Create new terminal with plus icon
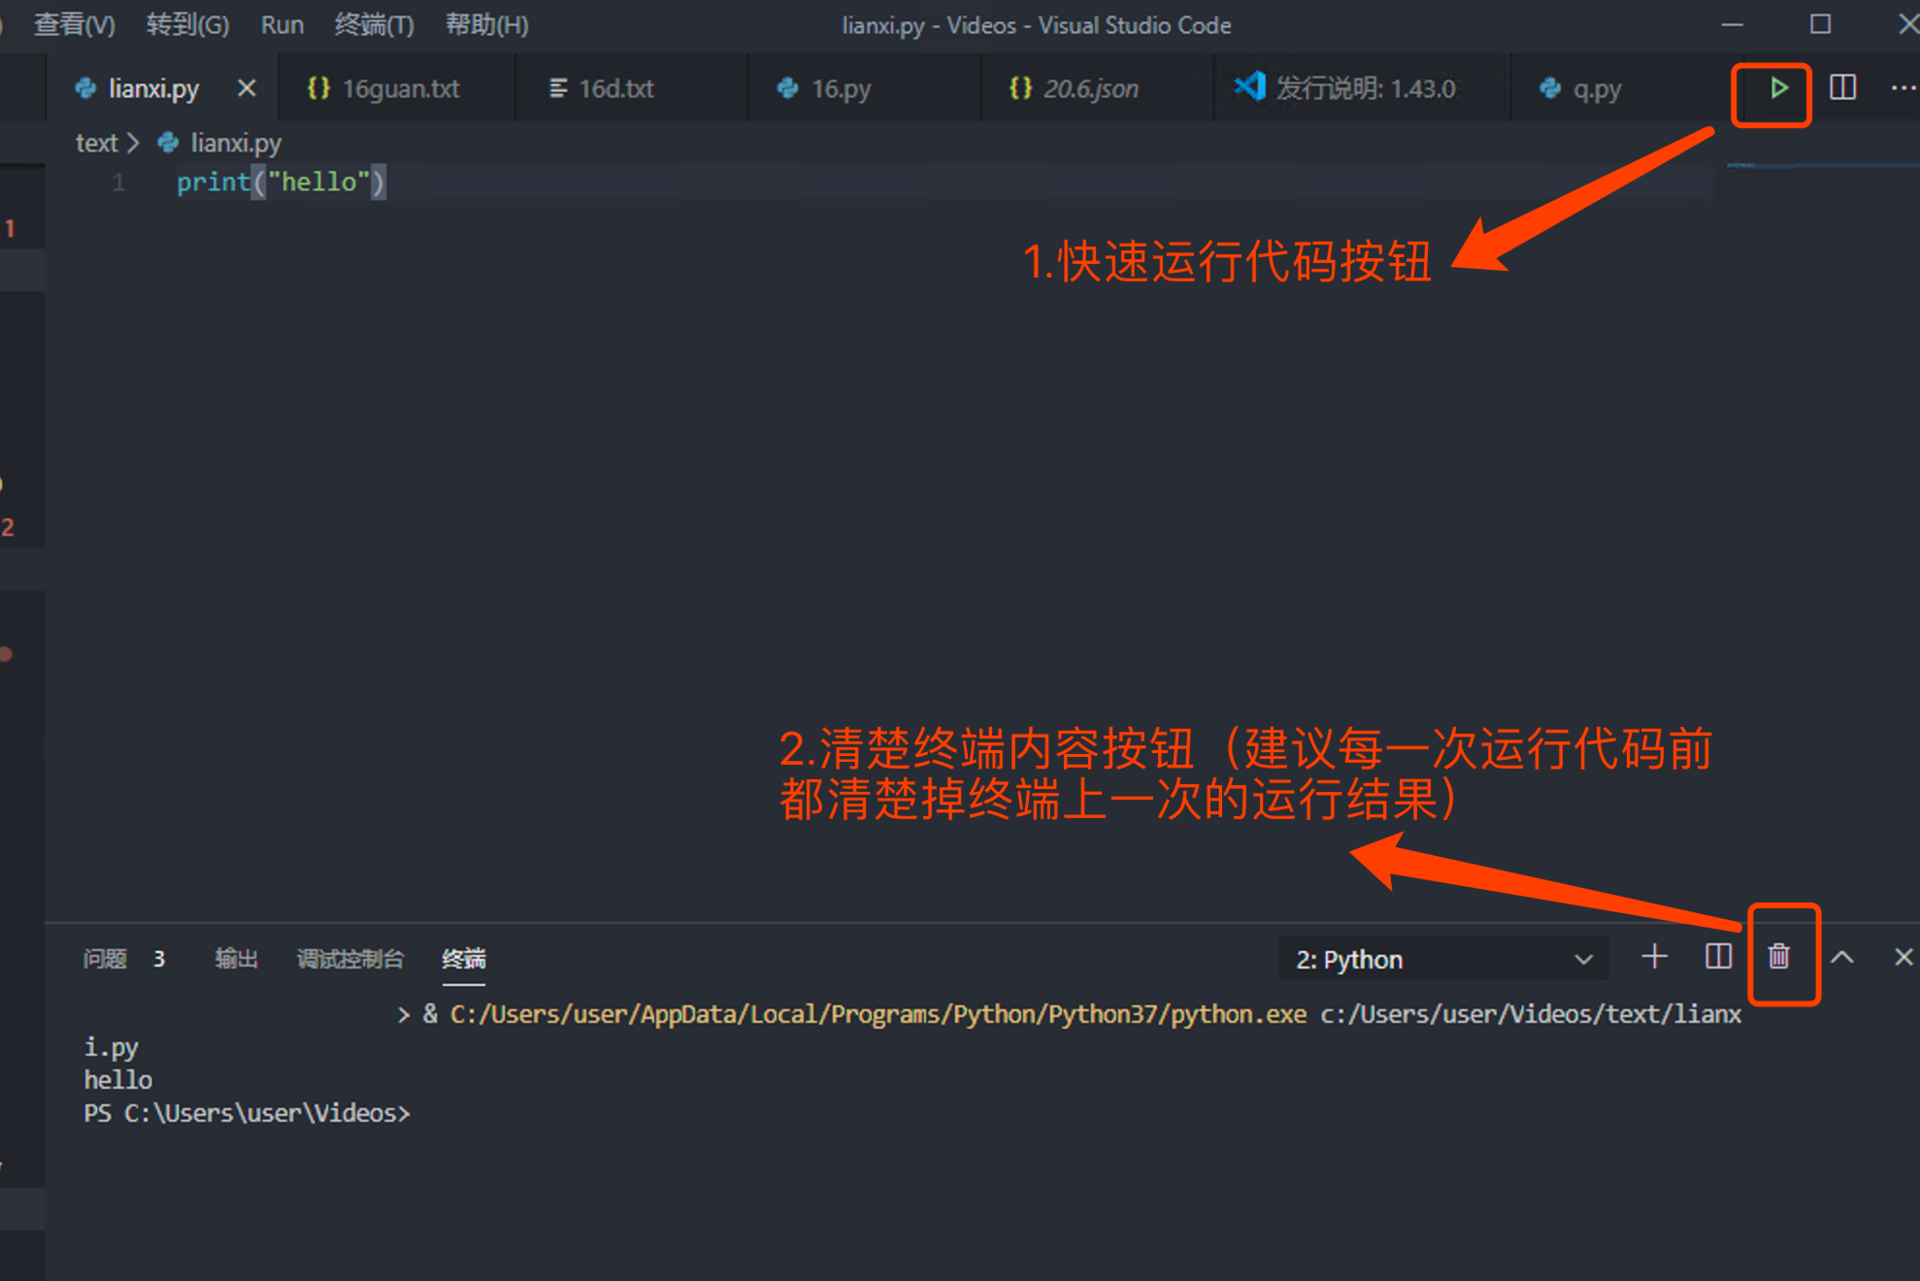The image size is (1920, 1281). point(1654,957)
